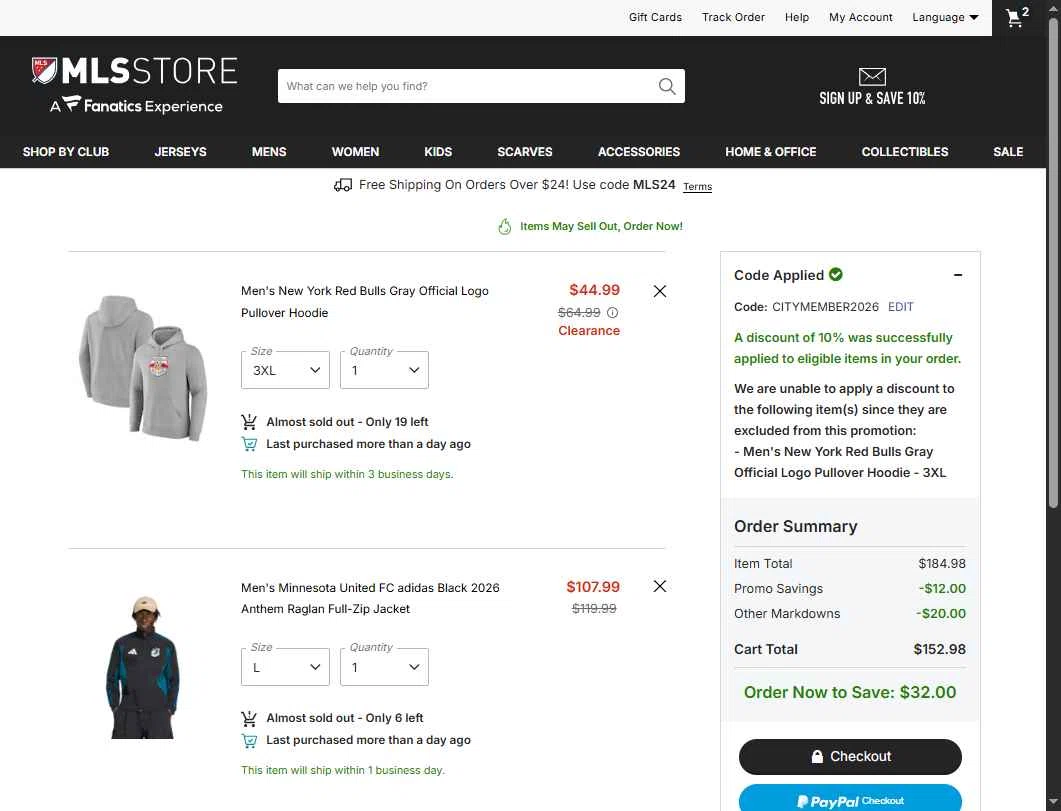This screenshot has height=811, width=1061.
Task: Open the hoodie Quantity dropdown
Action: 384,370
